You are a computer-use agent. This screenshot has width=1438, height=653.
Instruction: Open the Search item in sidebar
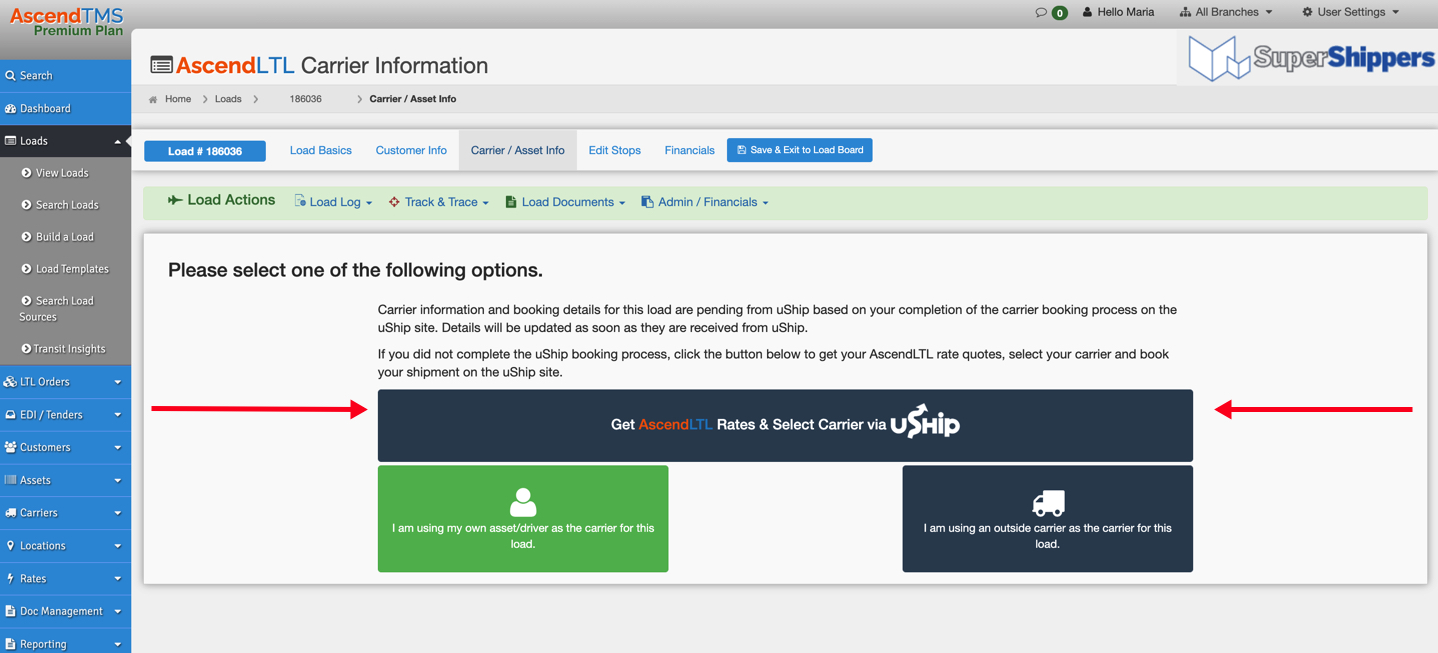pyautogui.click(x=36, y=75)
